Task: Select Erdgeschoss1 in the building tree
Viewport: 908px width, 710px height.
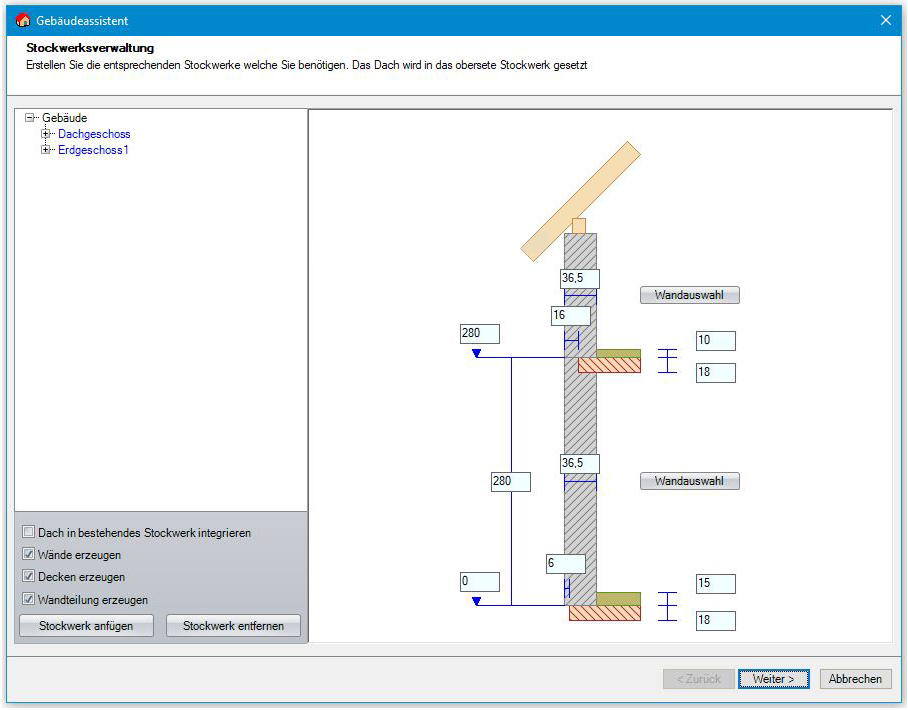Action: [x=93, y=150]
